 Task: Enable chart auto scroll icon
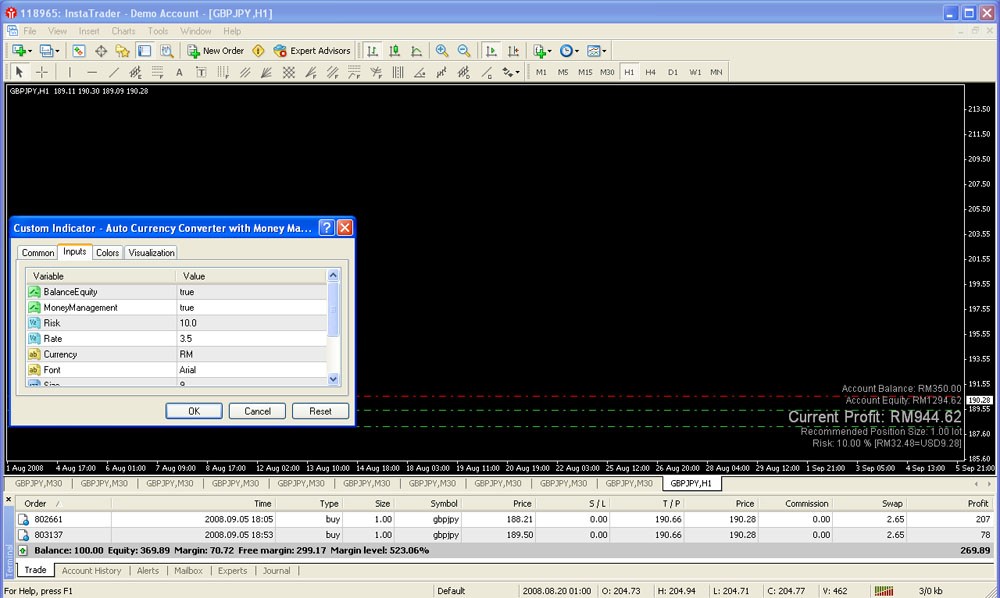[x=491, y=51]
